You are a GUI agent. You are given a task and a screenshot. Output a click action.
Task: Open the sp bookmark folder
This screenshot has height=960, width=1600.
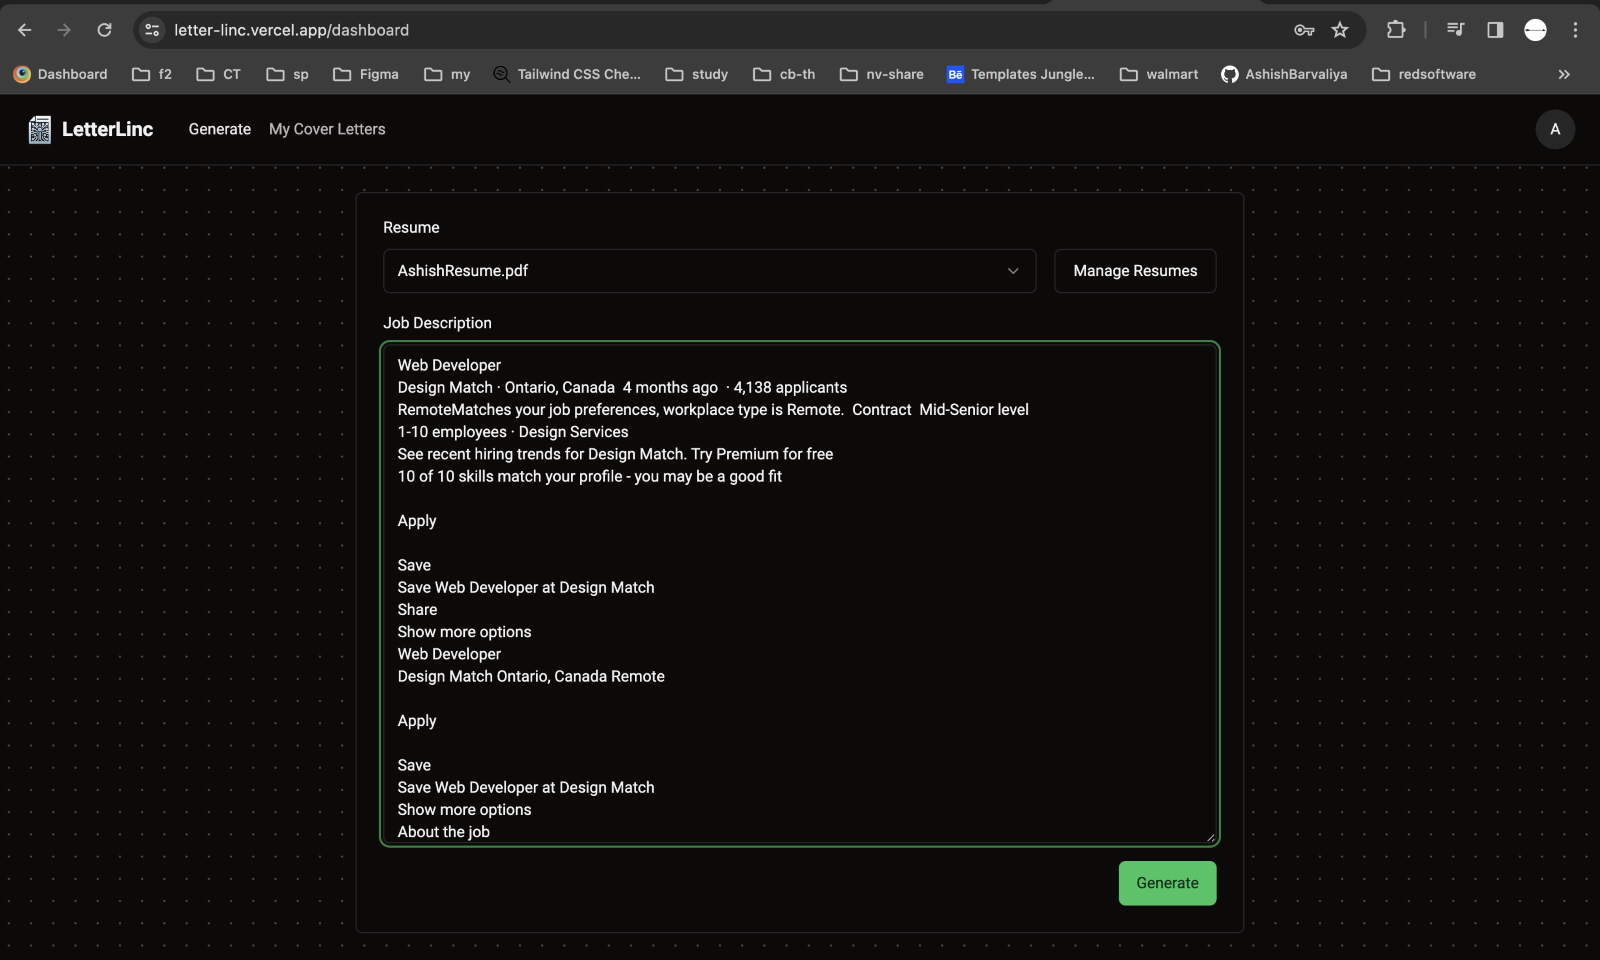click(x=288, y=74)
